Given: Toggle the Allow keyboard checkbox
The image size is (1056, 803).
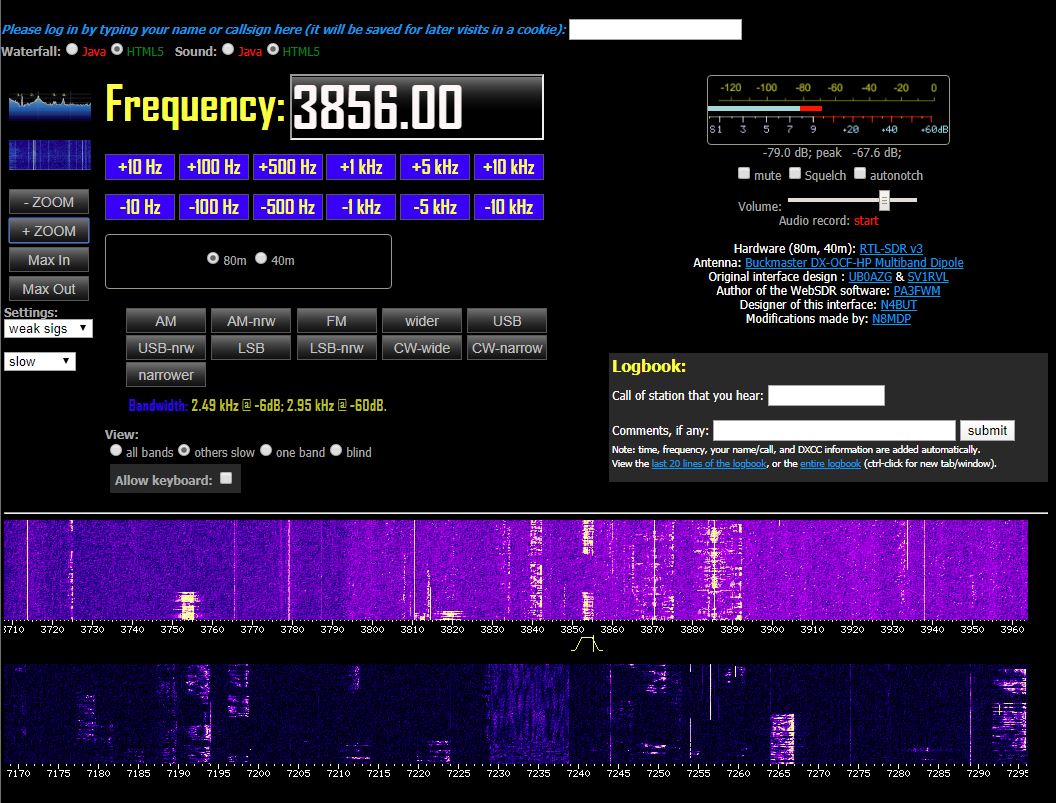Looking at the screenshot, I should pos(228,478).
